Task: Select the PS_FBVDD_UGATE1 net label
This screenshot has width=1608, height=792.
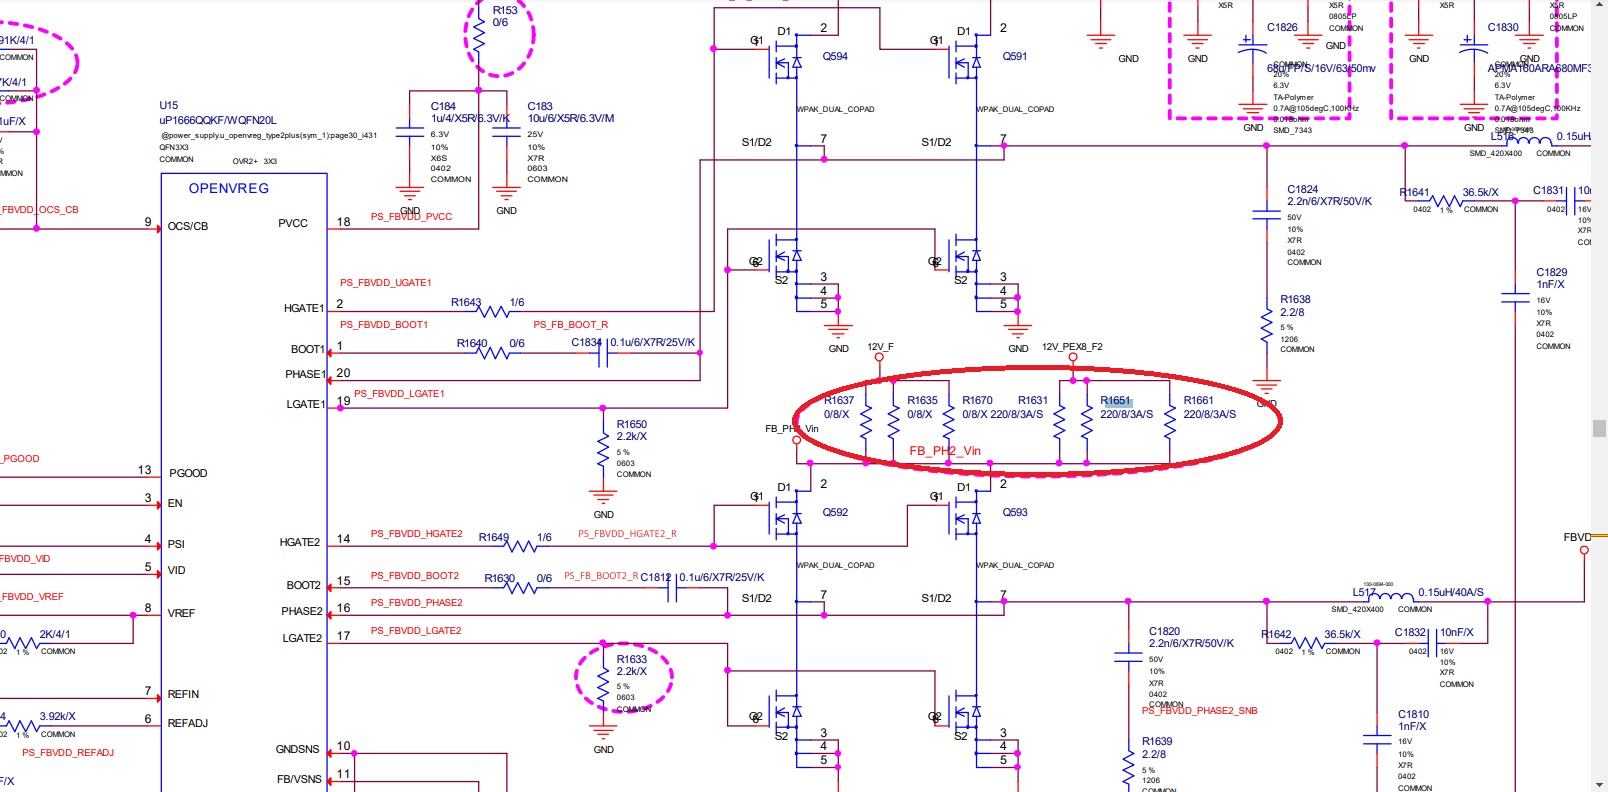Action: pyautogui.click(x=386, y=283)
